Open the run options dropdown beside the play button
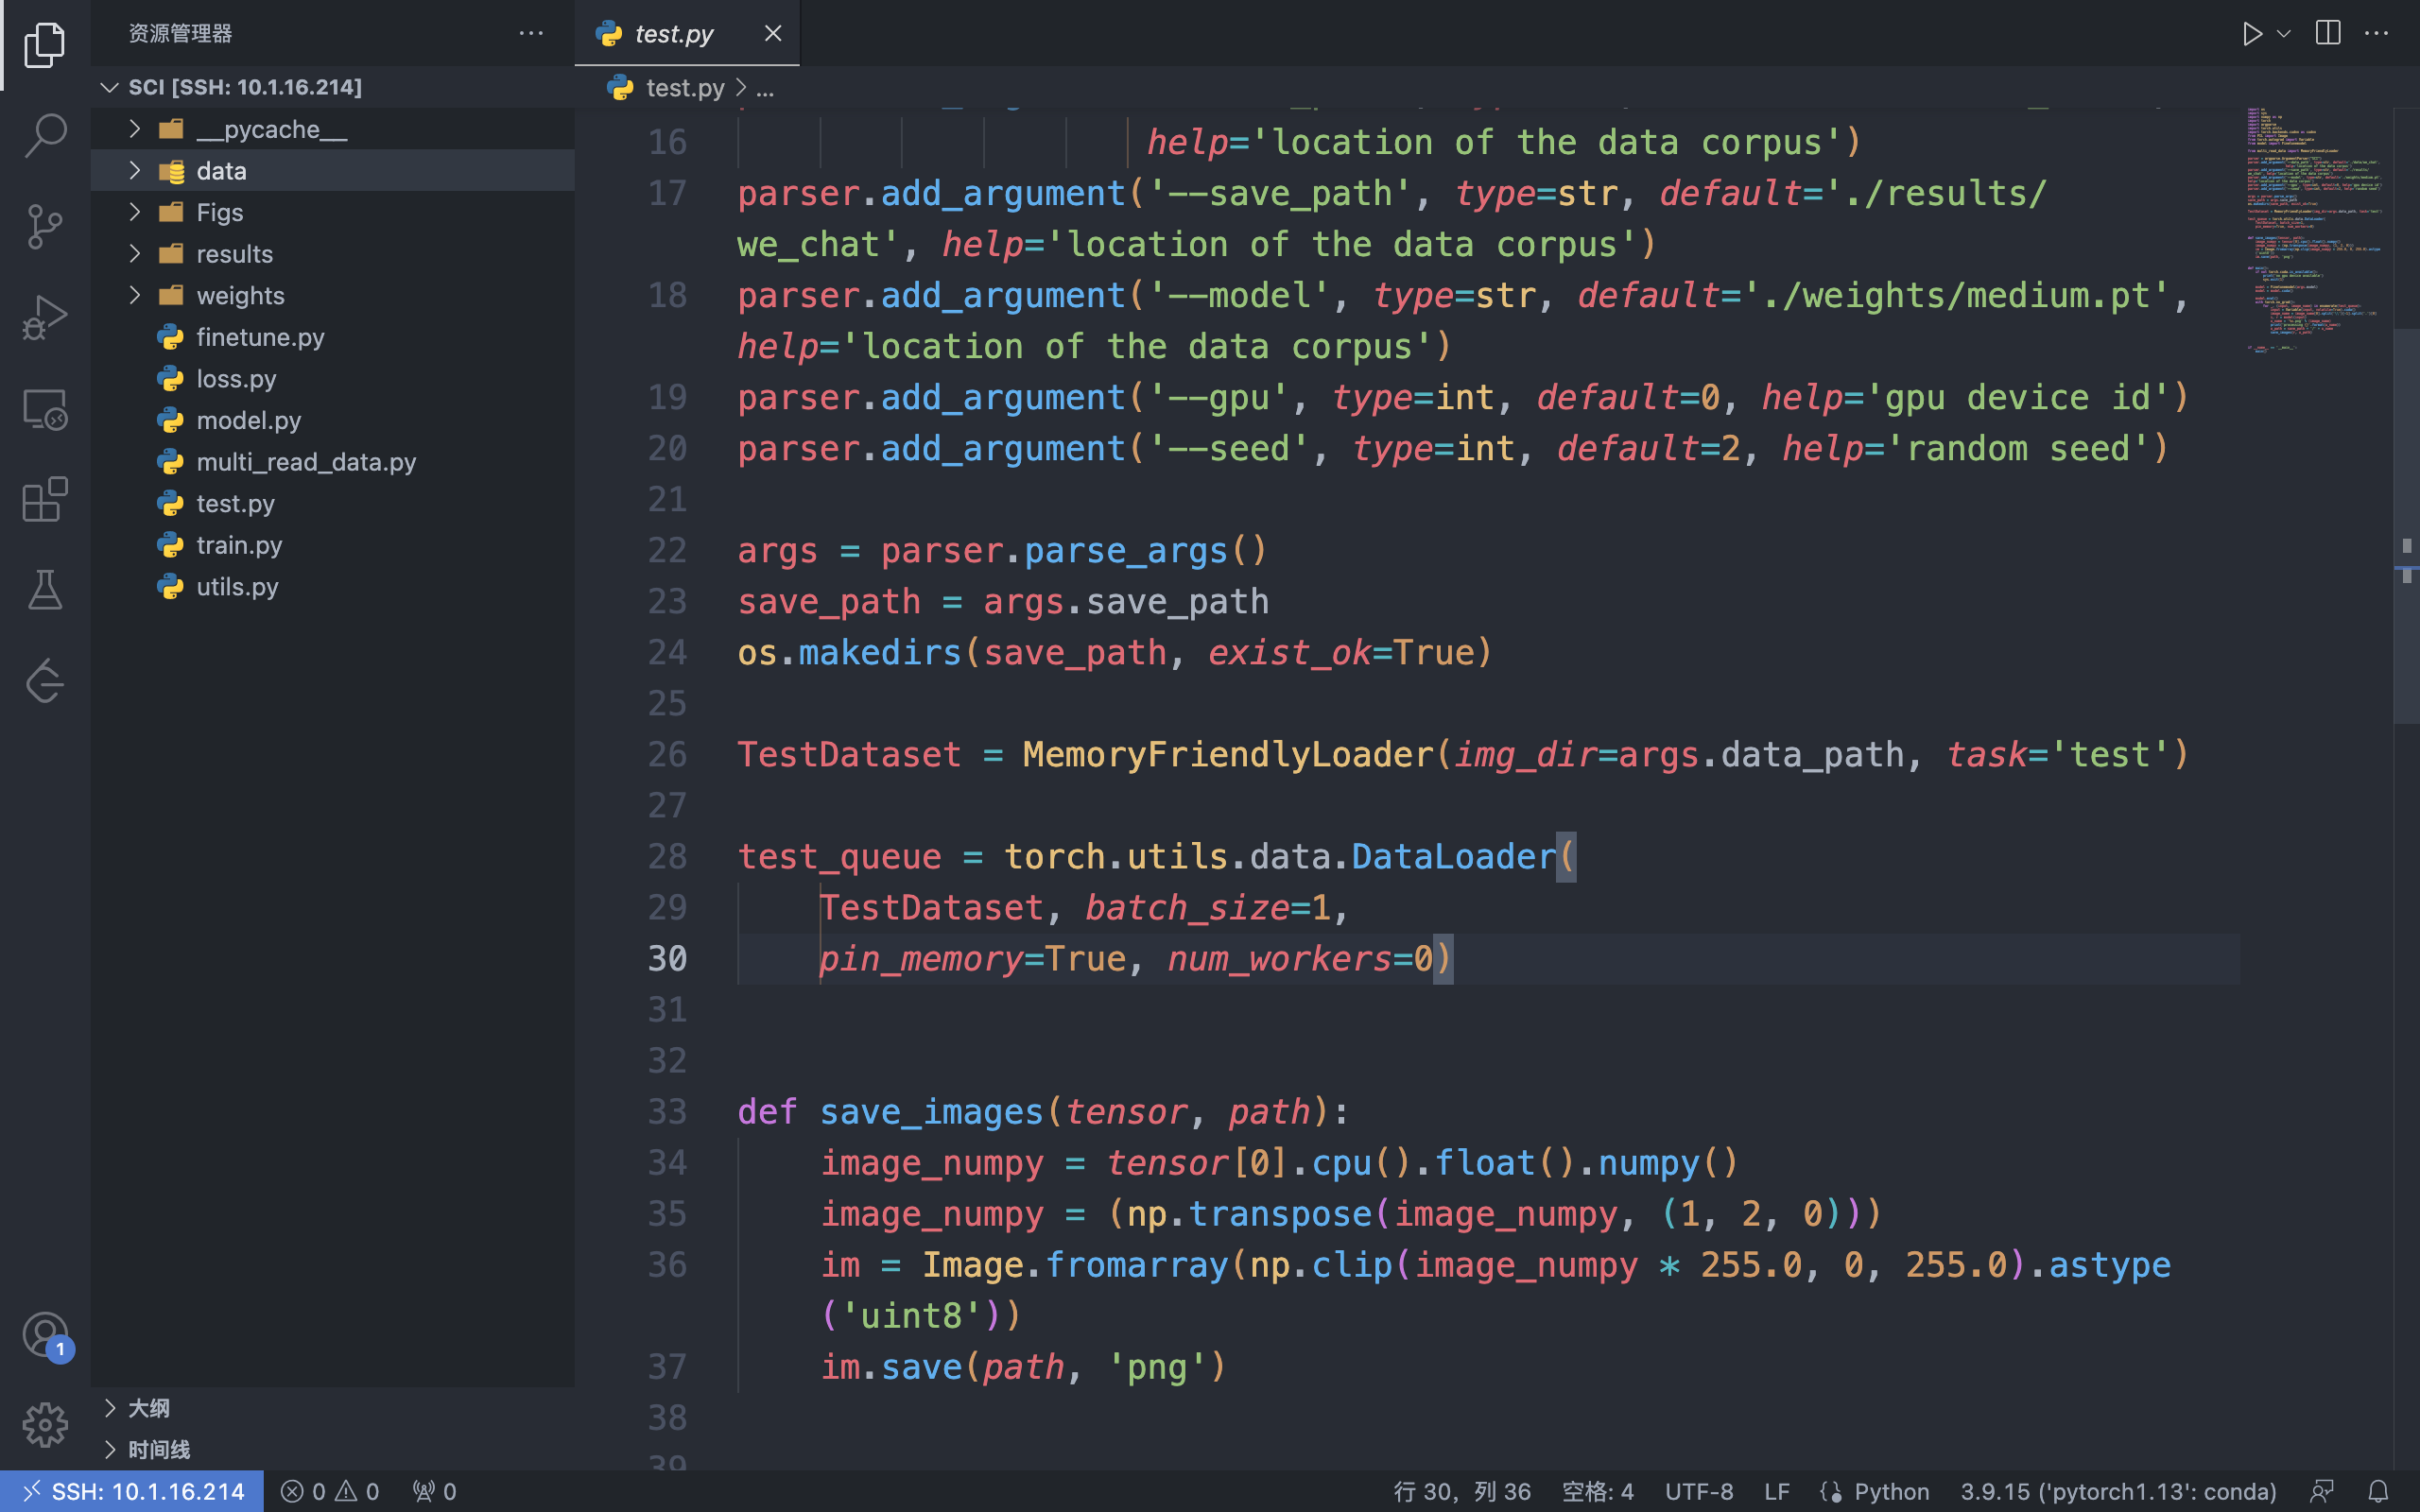The width and height of the screenshot is (2420, 1512). coord(2281,33)
